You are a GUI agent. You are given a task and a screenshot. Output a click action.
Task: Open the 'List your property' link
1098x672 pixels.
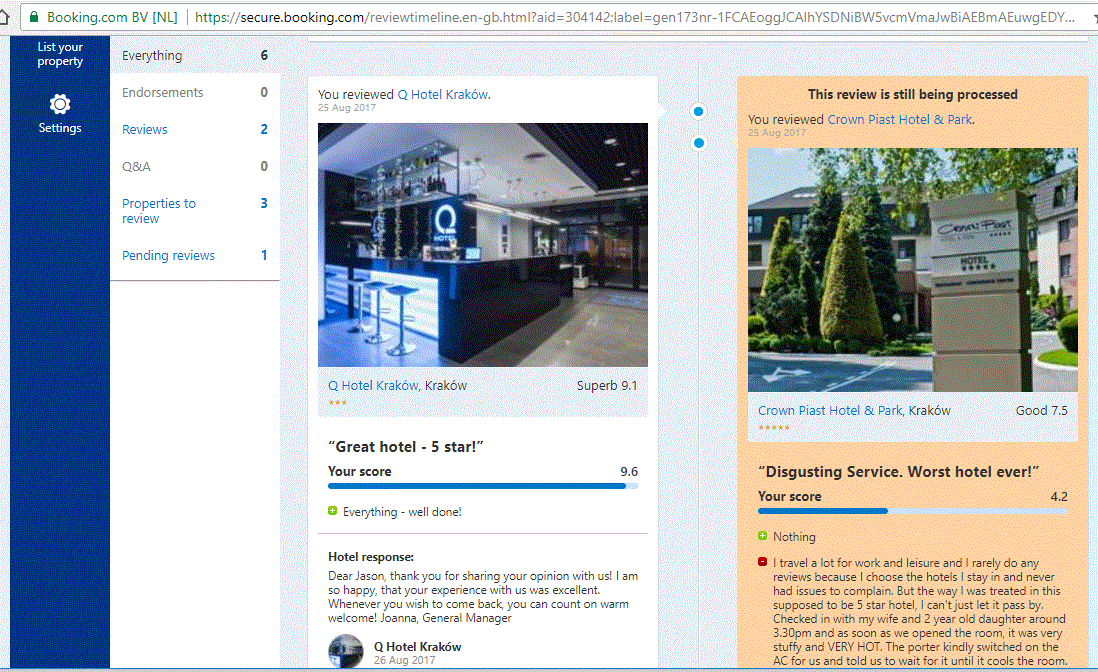pos(60,54)
